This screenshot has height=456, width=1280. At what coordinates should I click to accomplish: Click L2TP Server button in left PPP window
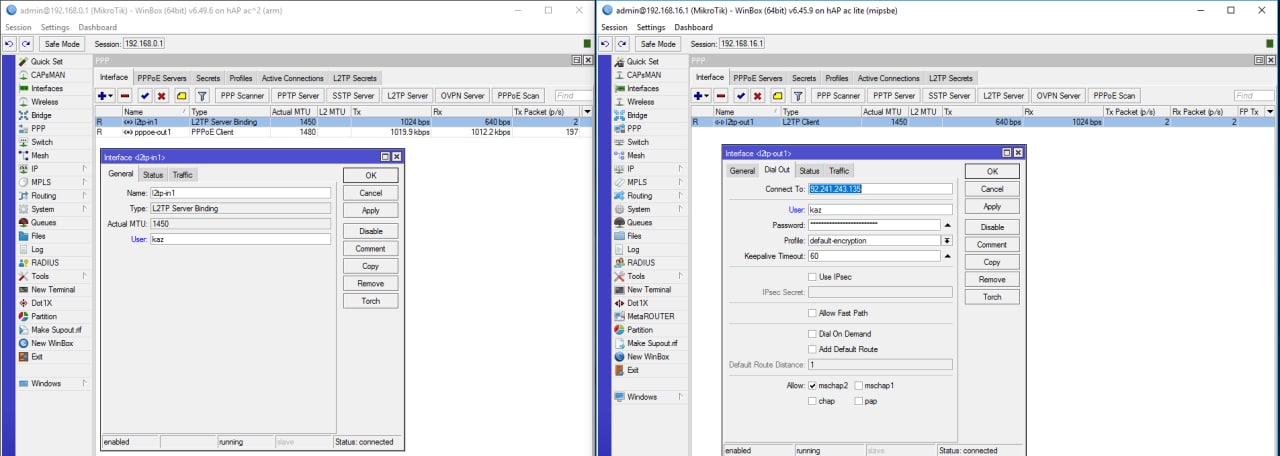pyautogui.click(x=408, y=96)
